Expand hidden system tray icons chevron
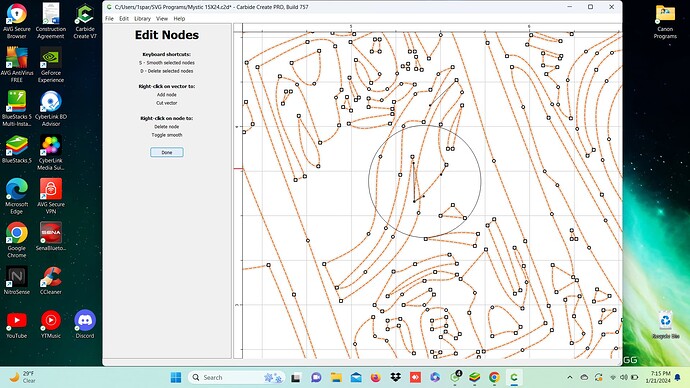 click(570, 377)
